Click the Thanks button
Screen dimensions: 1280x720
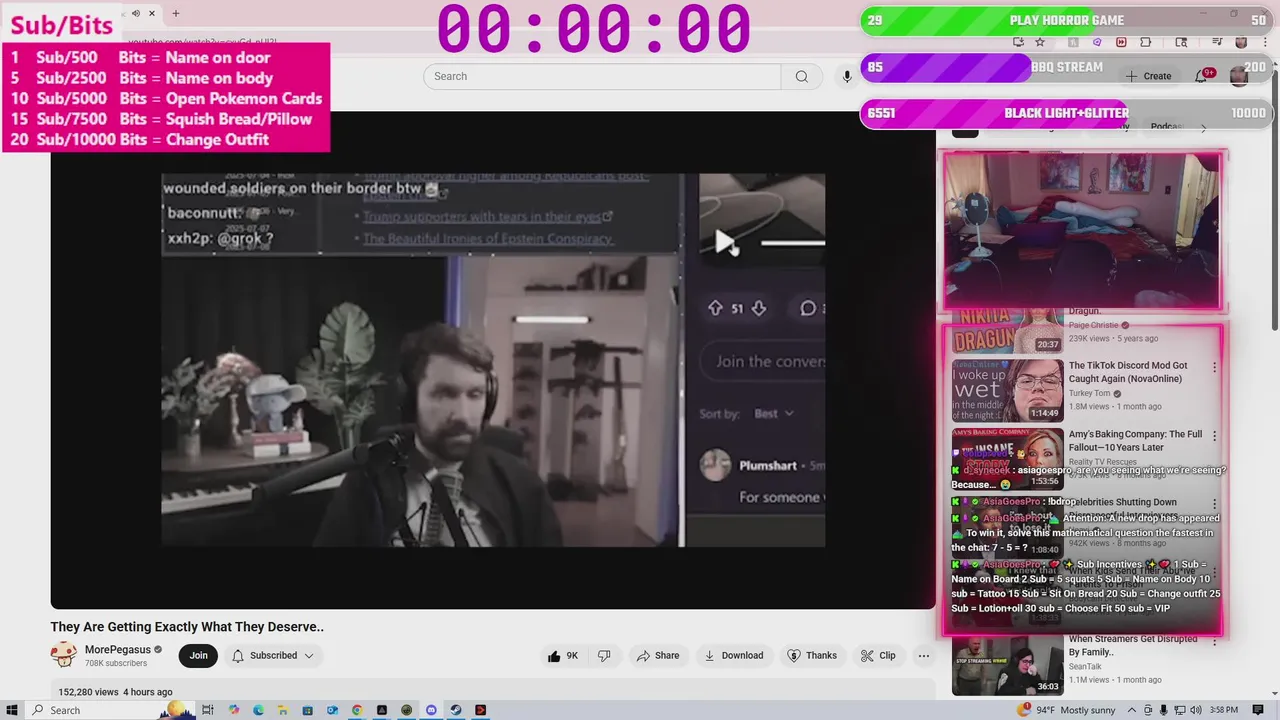tap(812, 656)
